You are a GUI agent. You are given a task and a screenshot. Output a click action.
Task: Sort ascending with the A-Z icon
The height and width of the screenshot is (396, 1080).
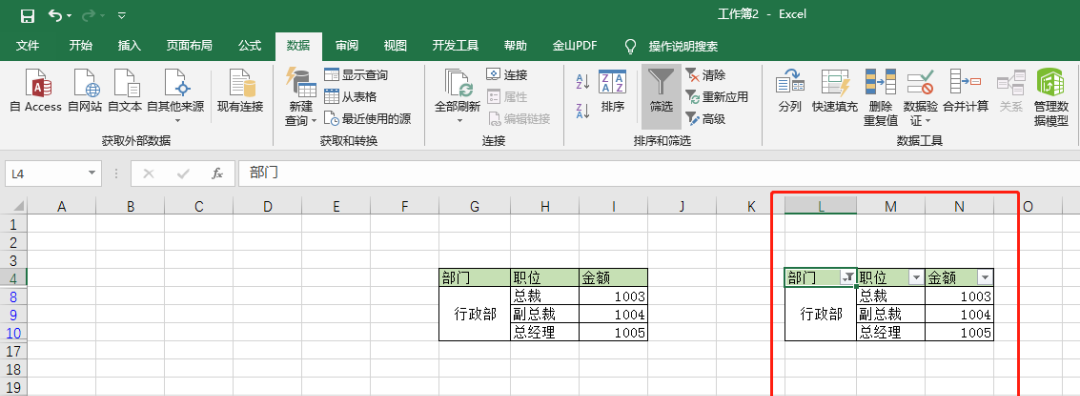[x=582, y=81]
